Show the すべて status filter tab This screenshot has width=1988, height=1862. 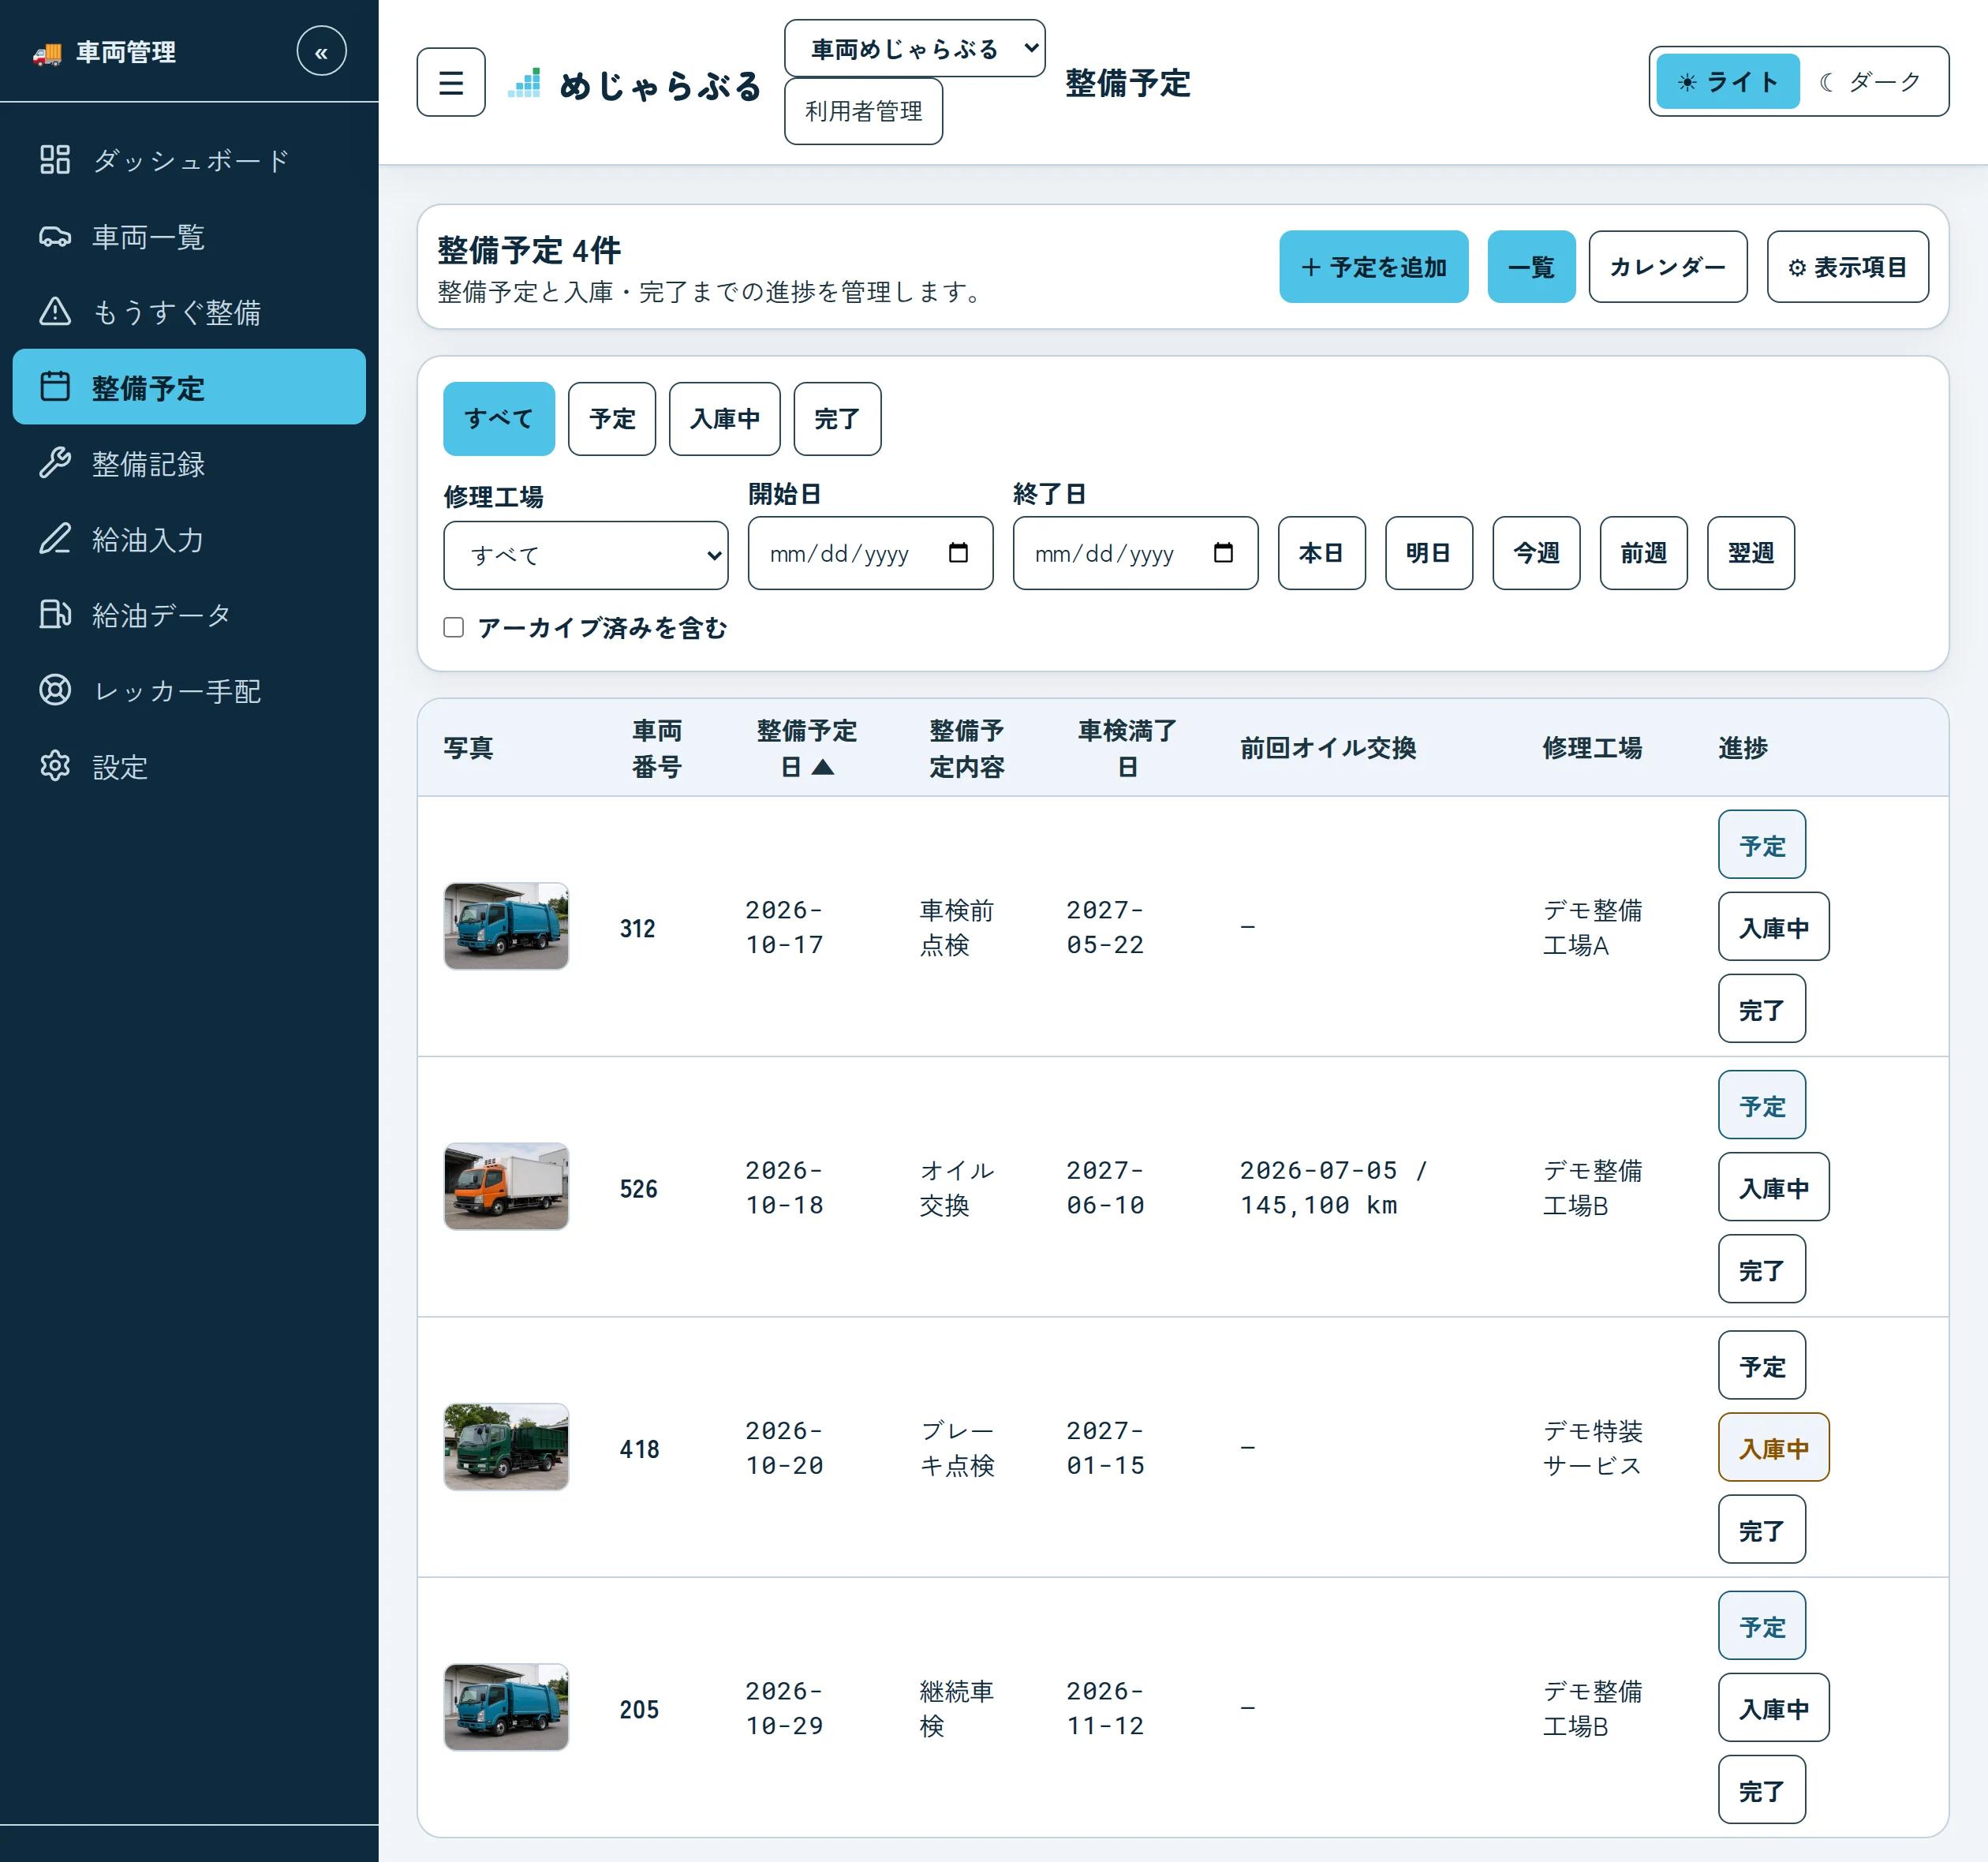(498, 419)
